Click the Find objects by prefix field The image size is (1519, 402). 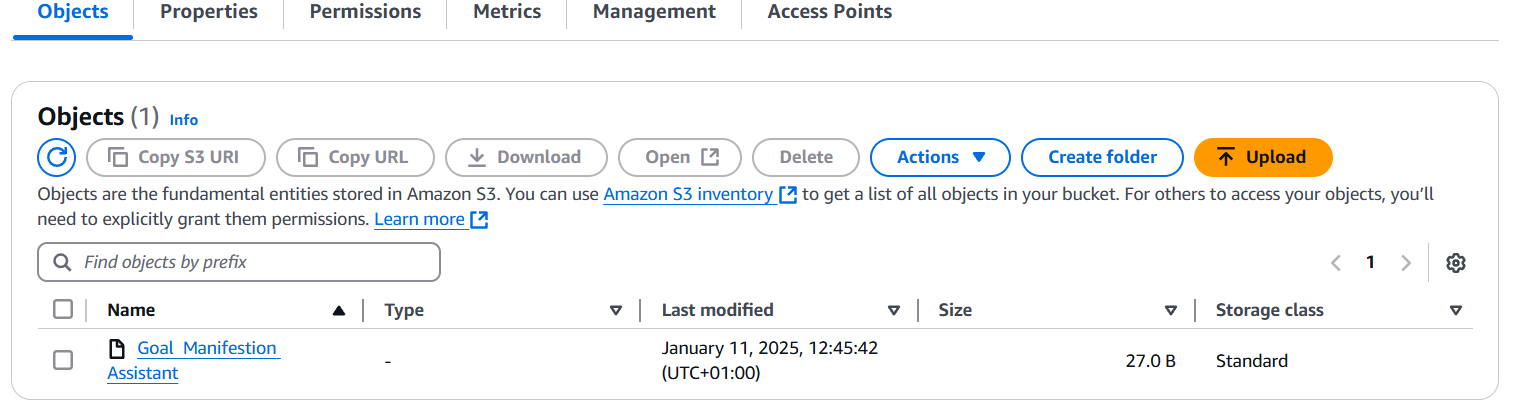pyautogui.click(x=239, y=262)
